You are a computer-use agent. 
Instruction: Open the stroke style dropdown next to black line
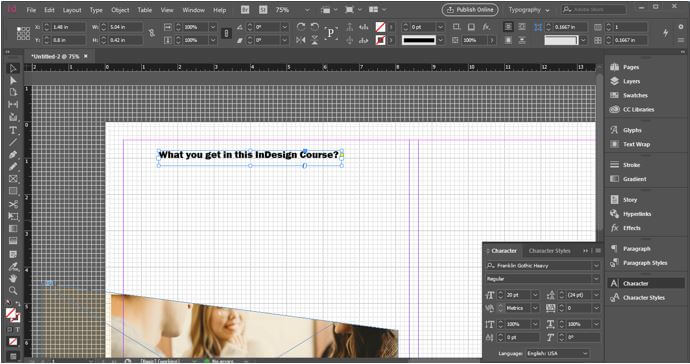pyautogui.click(x=440, y=40)
